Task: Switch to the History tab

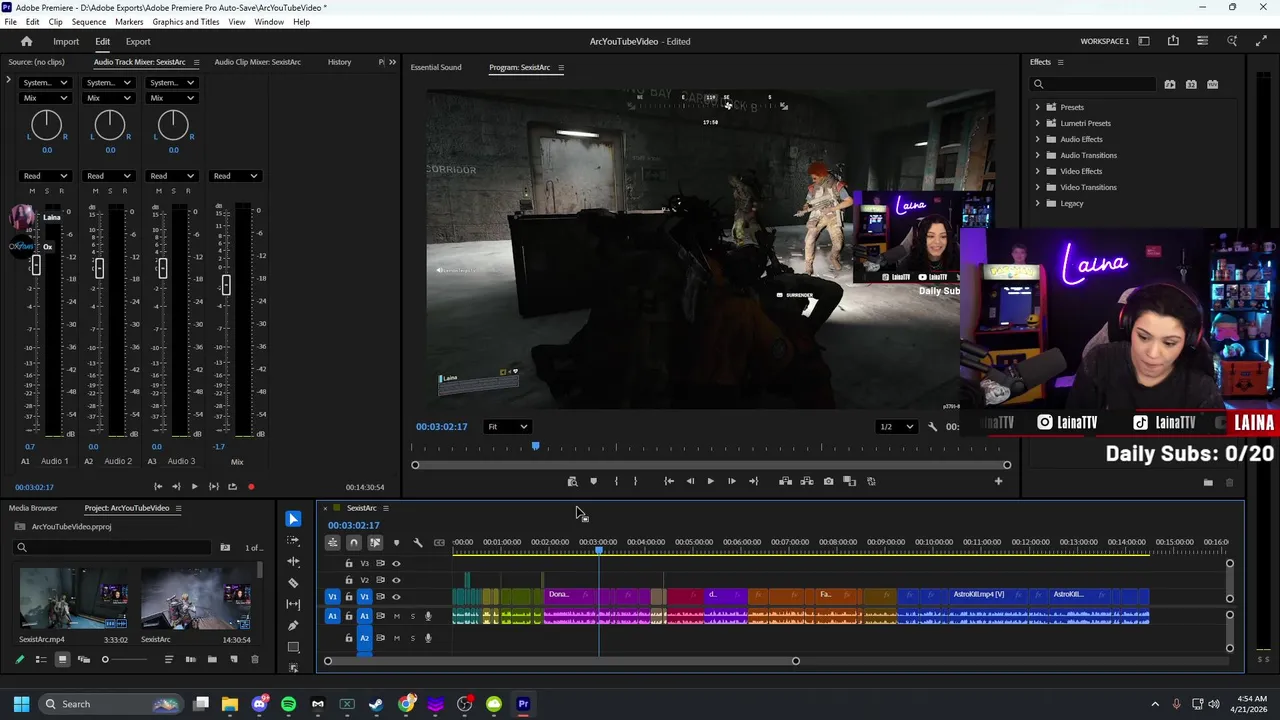Action: click(339, 62)
